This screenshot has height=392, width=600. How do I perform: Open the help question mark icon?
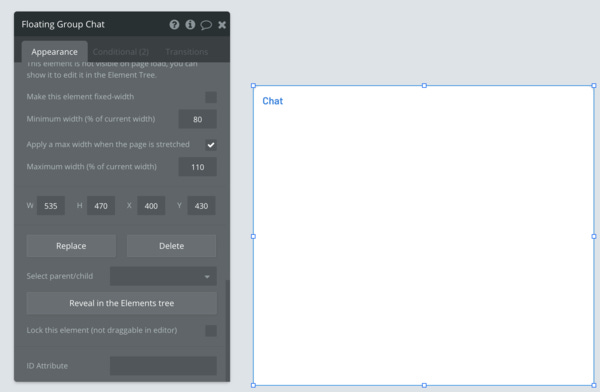coord(174,25)
